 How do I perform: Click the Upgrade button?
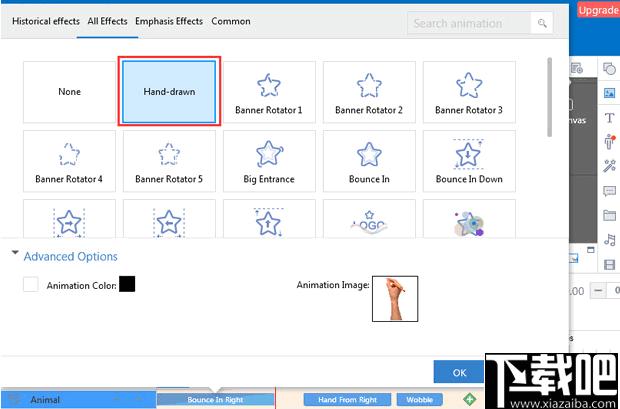599,10
